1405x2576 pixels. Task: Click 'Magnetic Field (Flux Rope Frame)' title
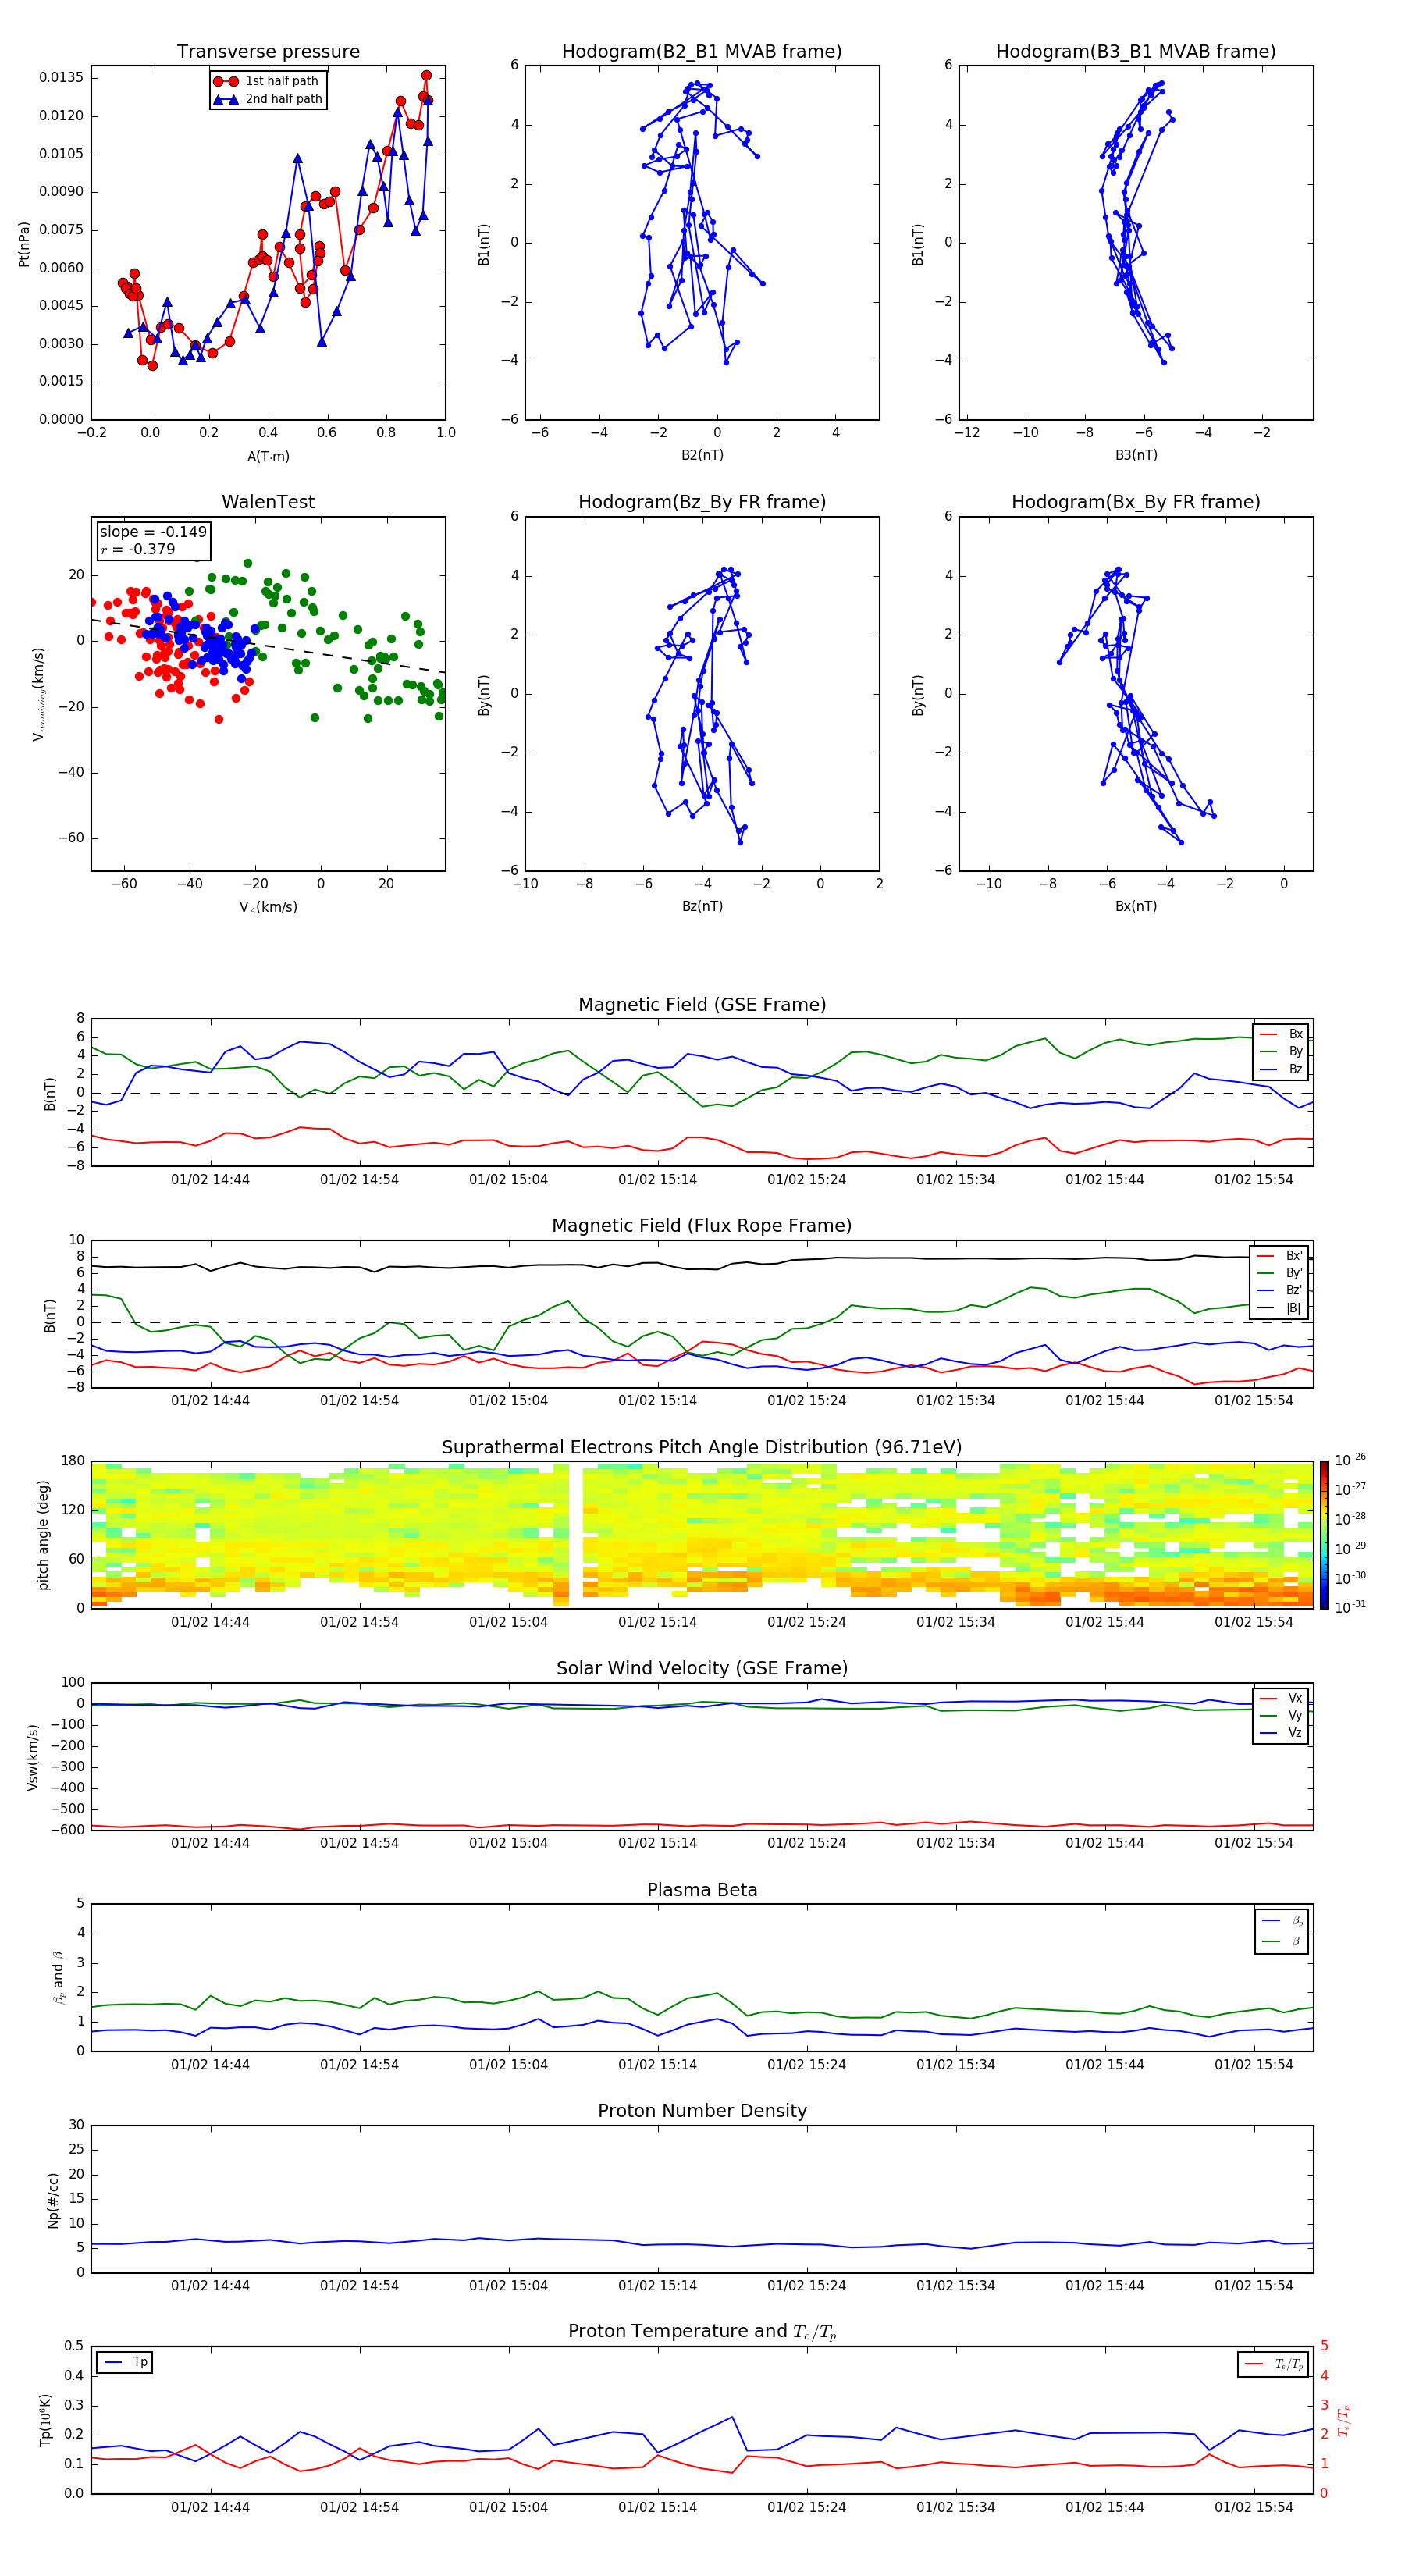pos(702,1226)
